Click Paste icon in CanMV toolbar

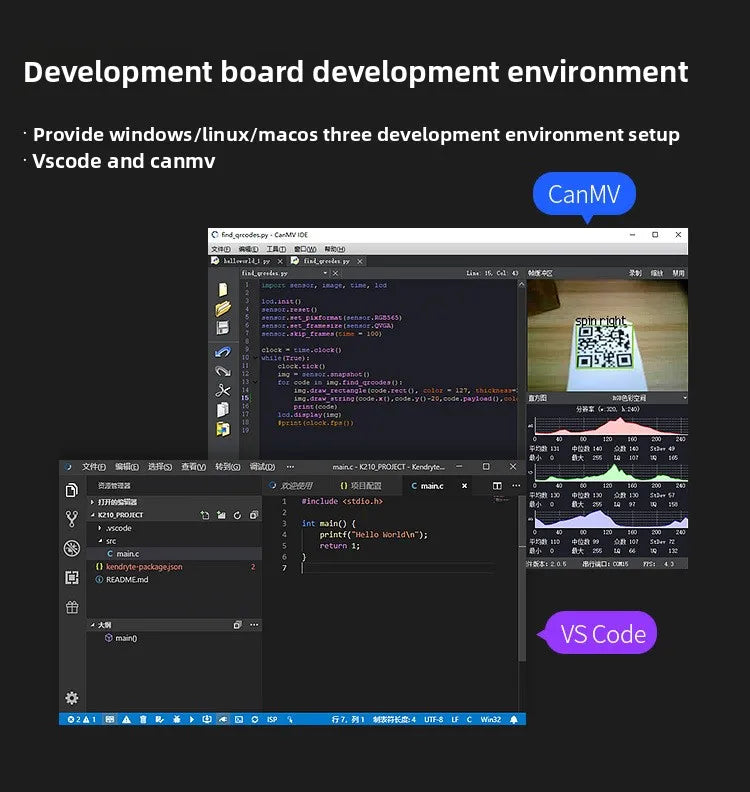(x=223, y=429)
